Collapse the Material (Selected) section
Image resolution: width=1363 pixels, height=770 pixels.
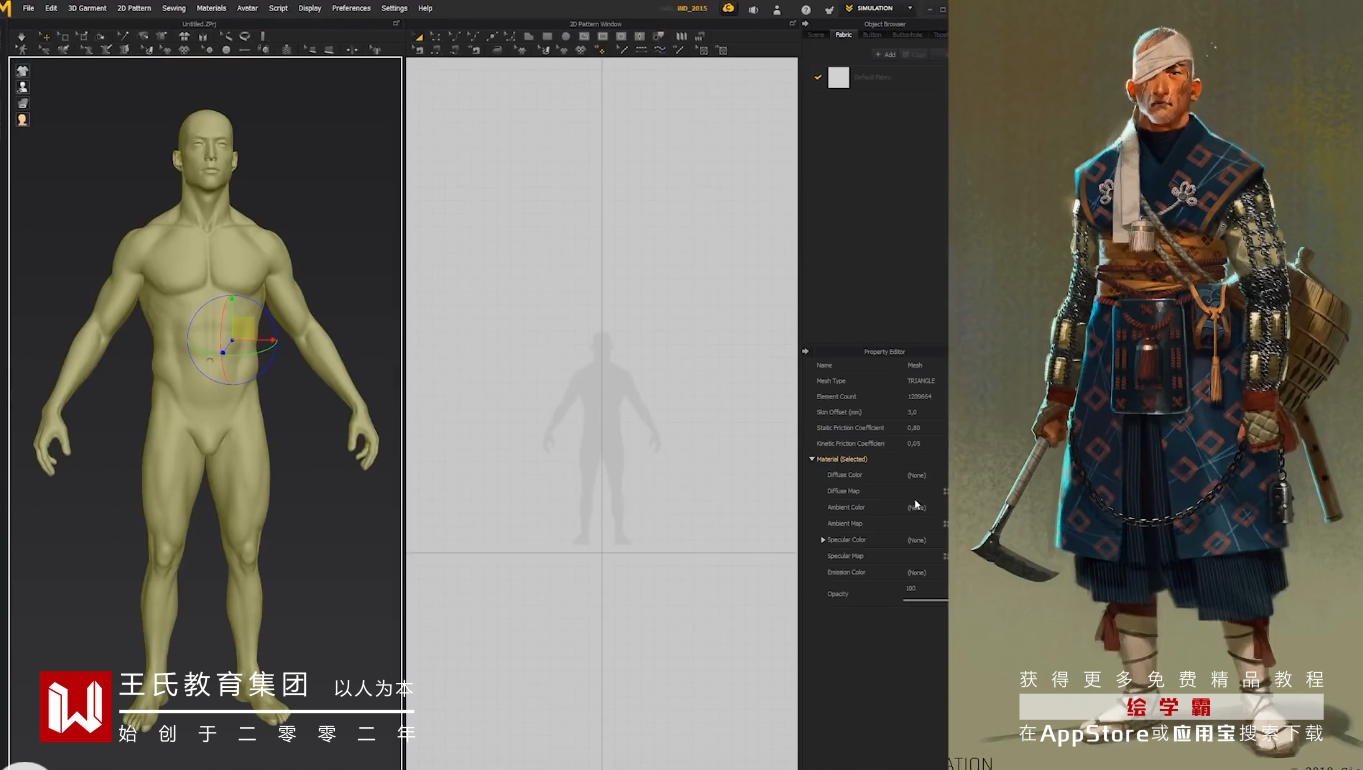[x=812, y=459]
